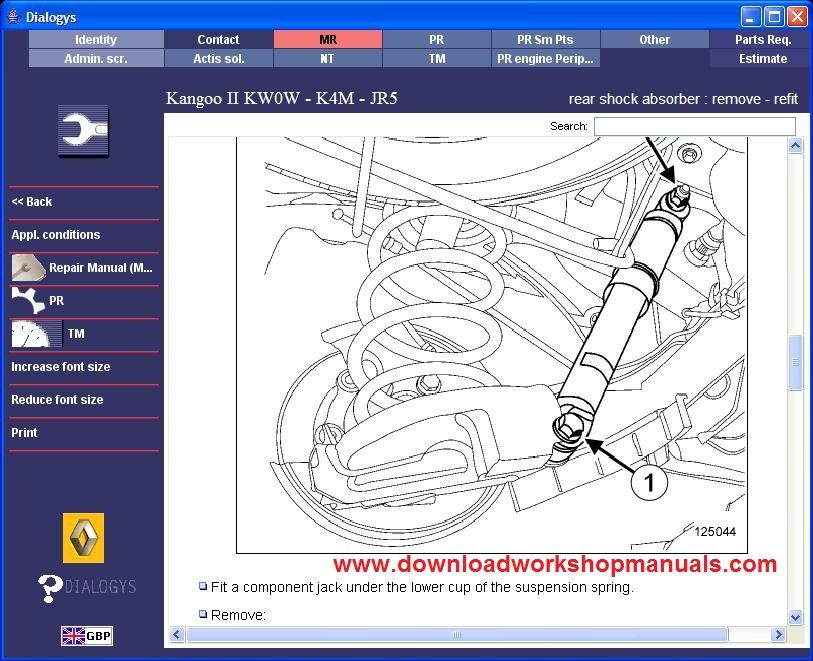This screenshot has width=813, height=661.
Task: Open Dialogys help question mark icon
Action: coord(50,588)
